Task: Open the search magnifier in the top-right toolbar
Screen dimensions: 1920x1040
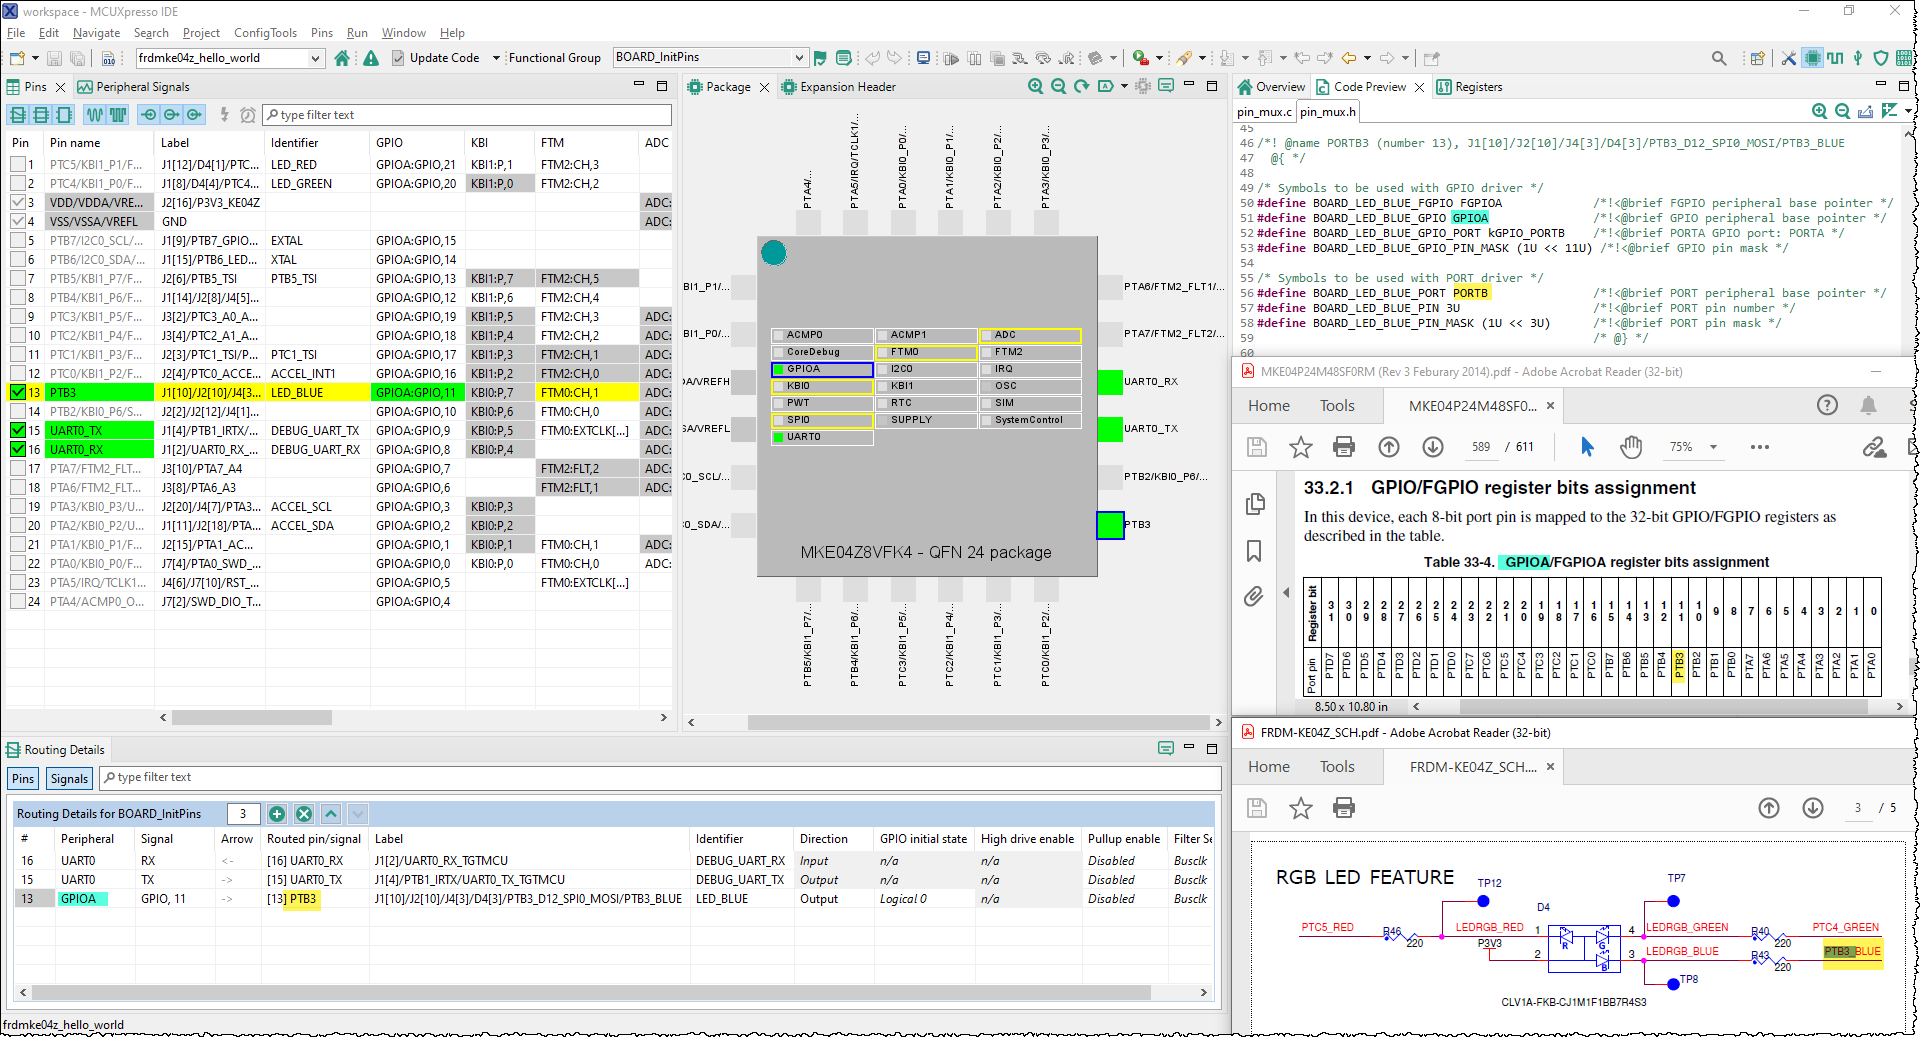Action: [x=1719, y=58]
